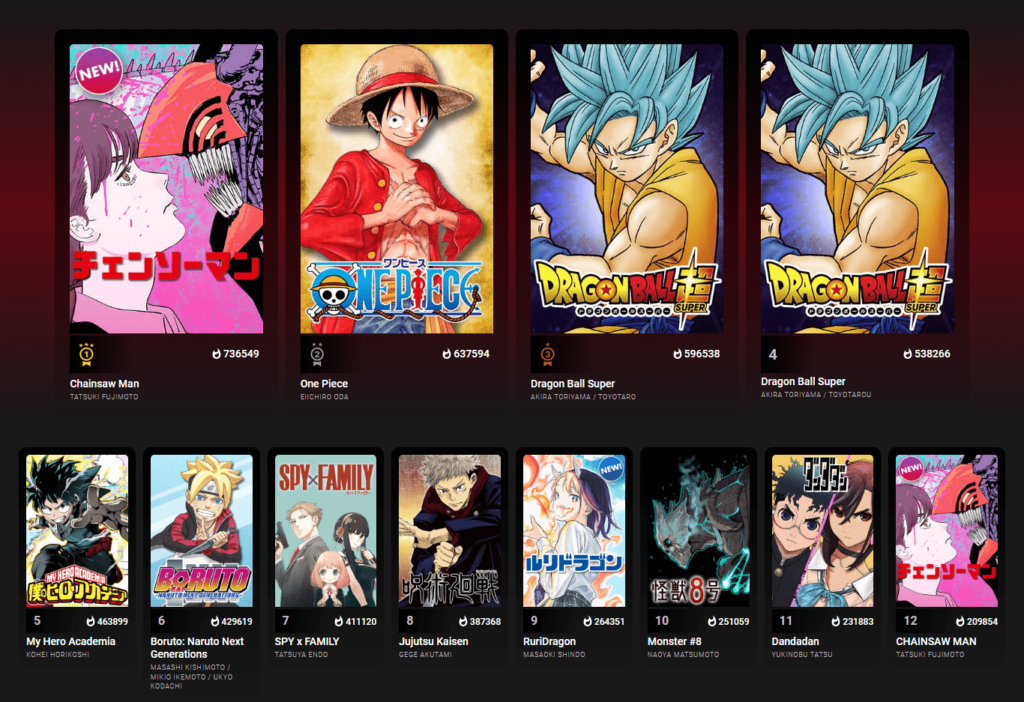This screenshot has height=702, width=1024.
Task: Click the flame icon beside 411120
Action: pyautogui.click(x=338, y=622)
